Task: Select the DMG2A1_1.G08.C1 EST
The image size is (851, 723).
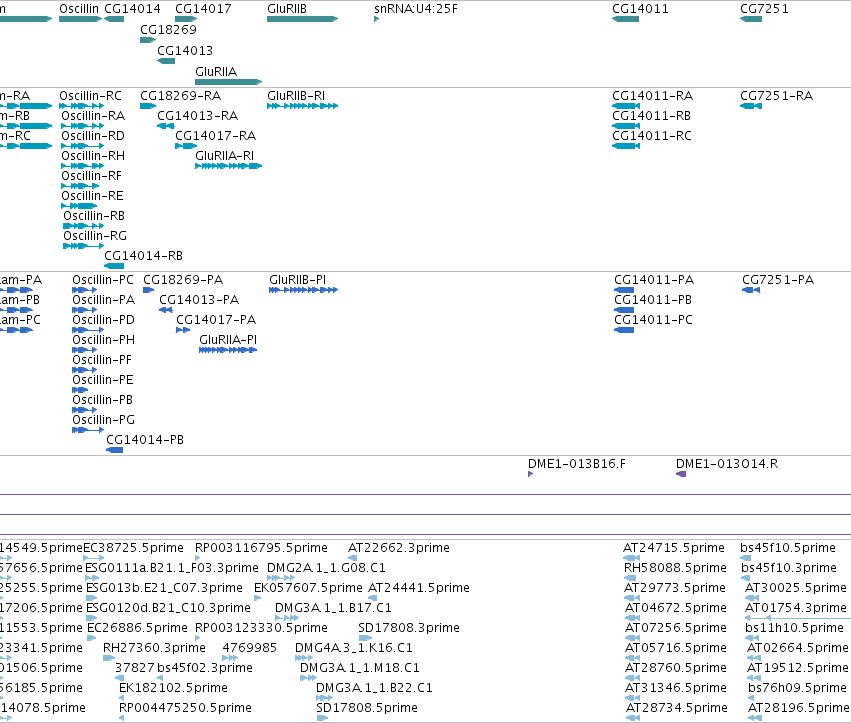Action: pyautogui.click(x=326, y=568)
